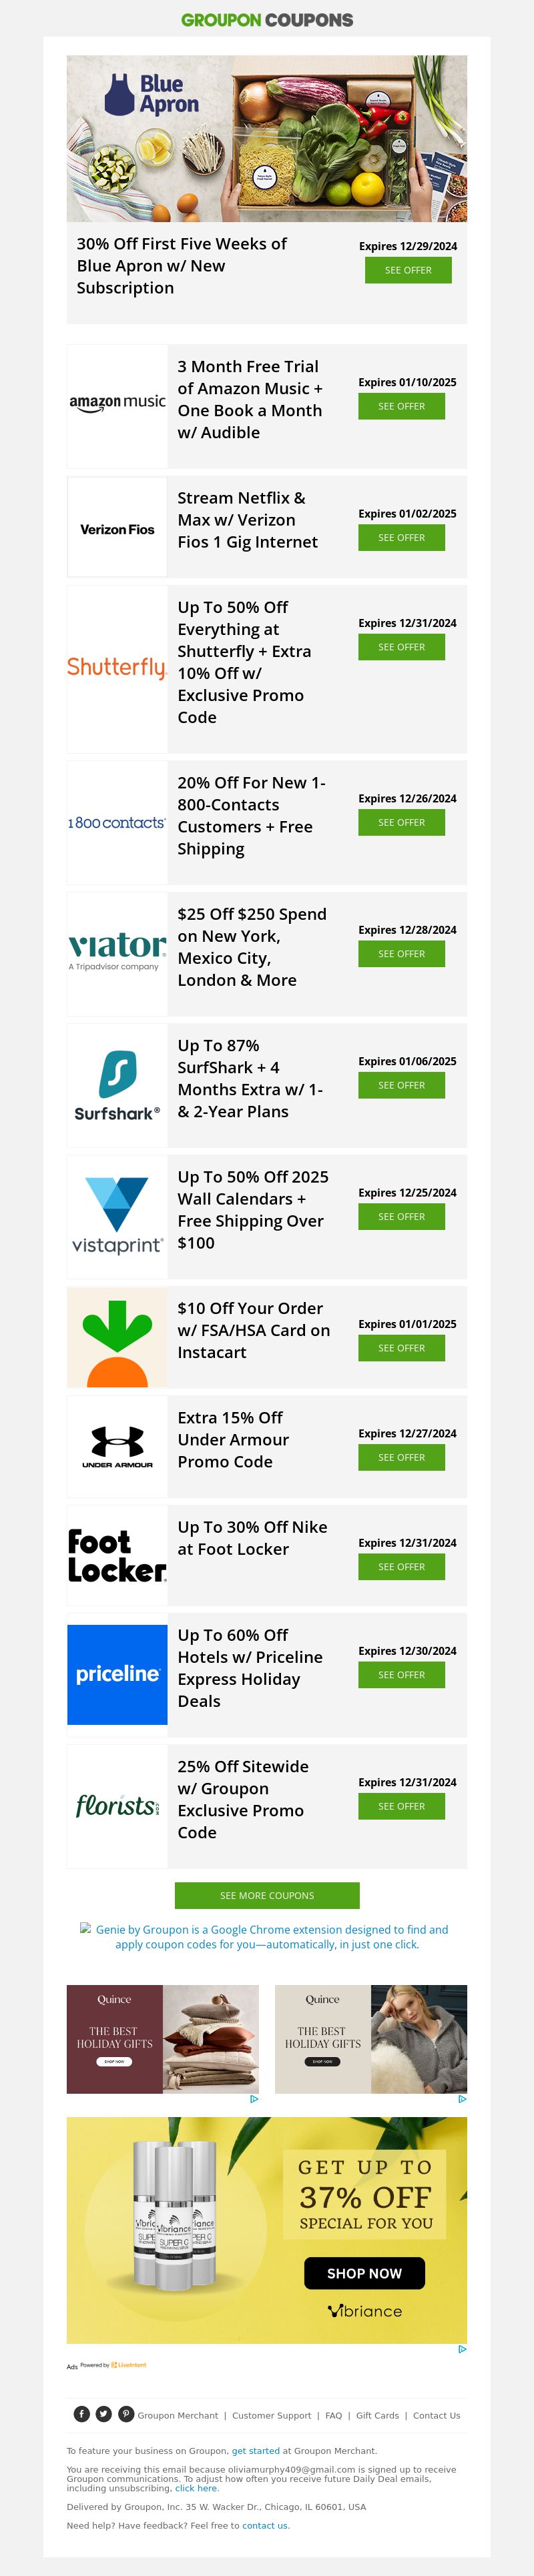Open the Blue Apron banner image
Screen dimensions: 534x2576
(x=267, y=138)
